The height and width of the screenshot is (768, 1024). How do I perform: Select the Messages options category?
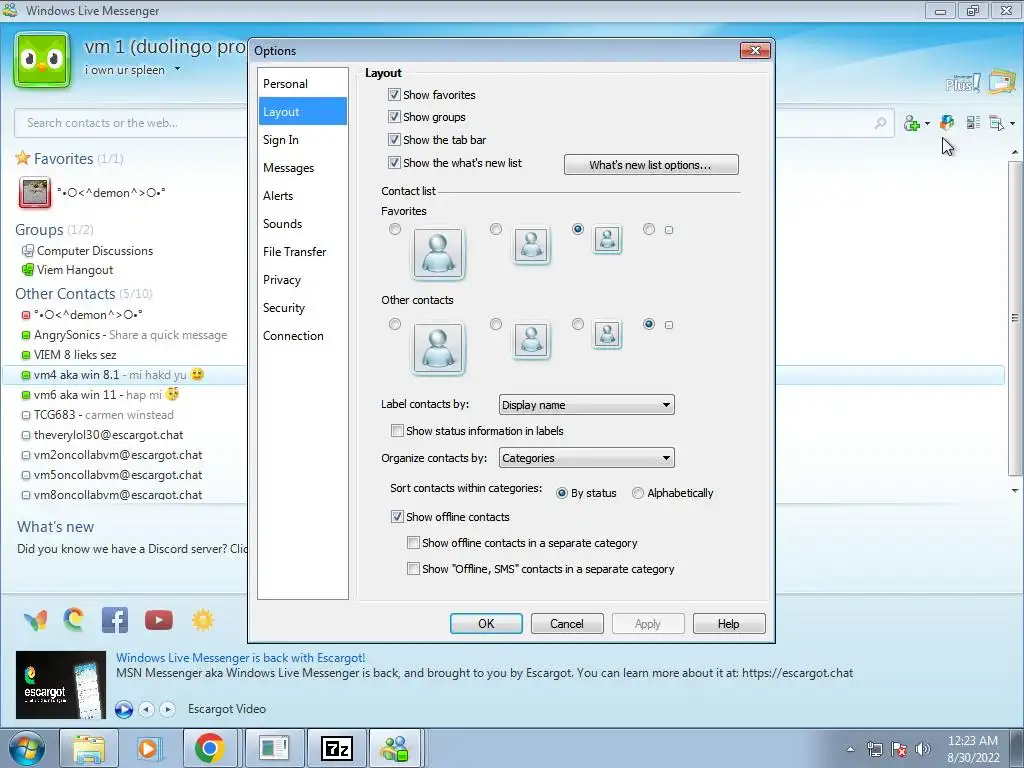click(x=302, y=168)
